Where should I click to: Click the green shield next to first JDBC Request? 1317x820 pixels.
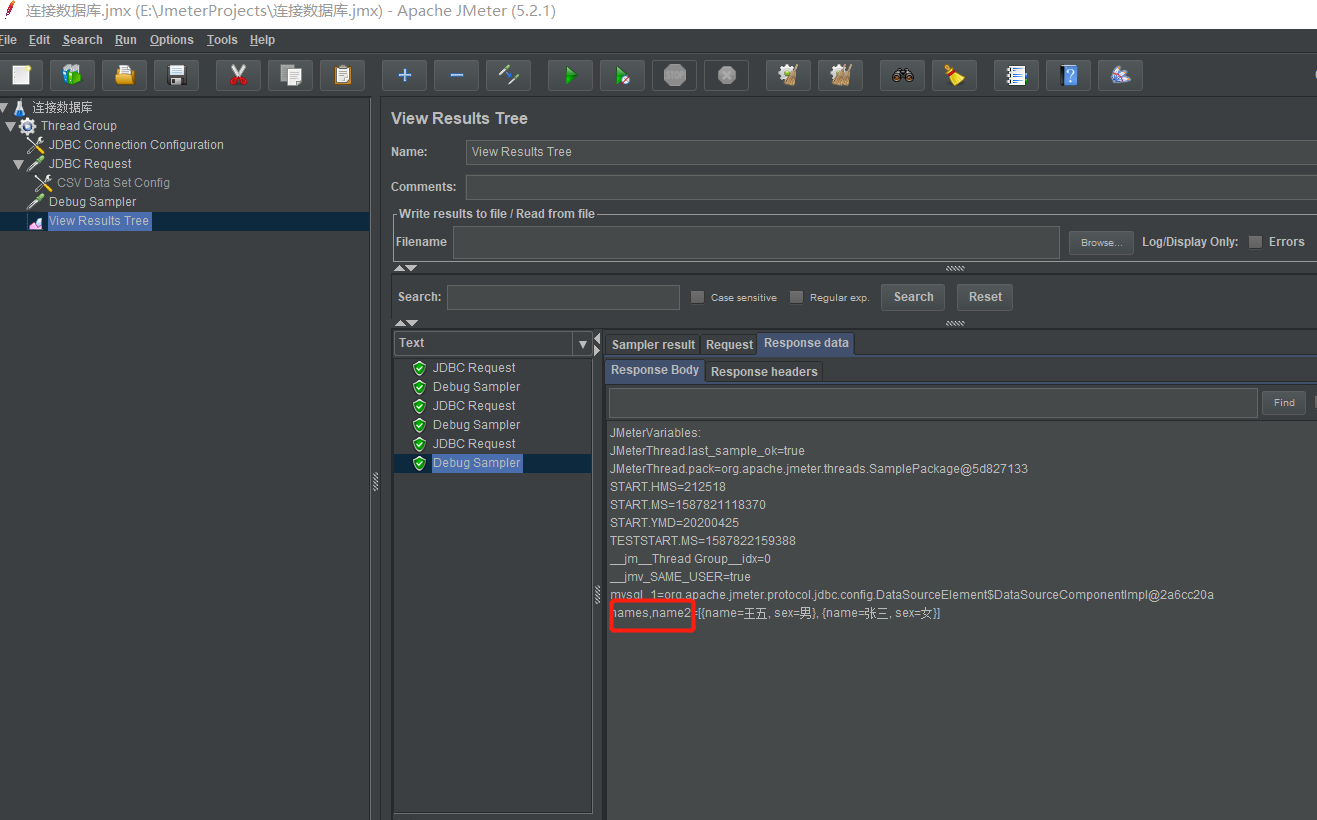point(419,368)
